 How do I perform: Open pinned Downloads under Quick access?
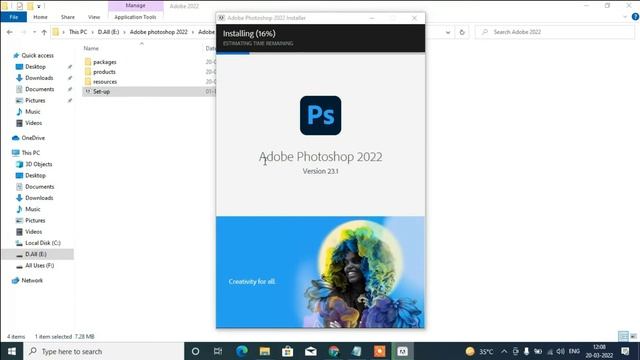39,78
